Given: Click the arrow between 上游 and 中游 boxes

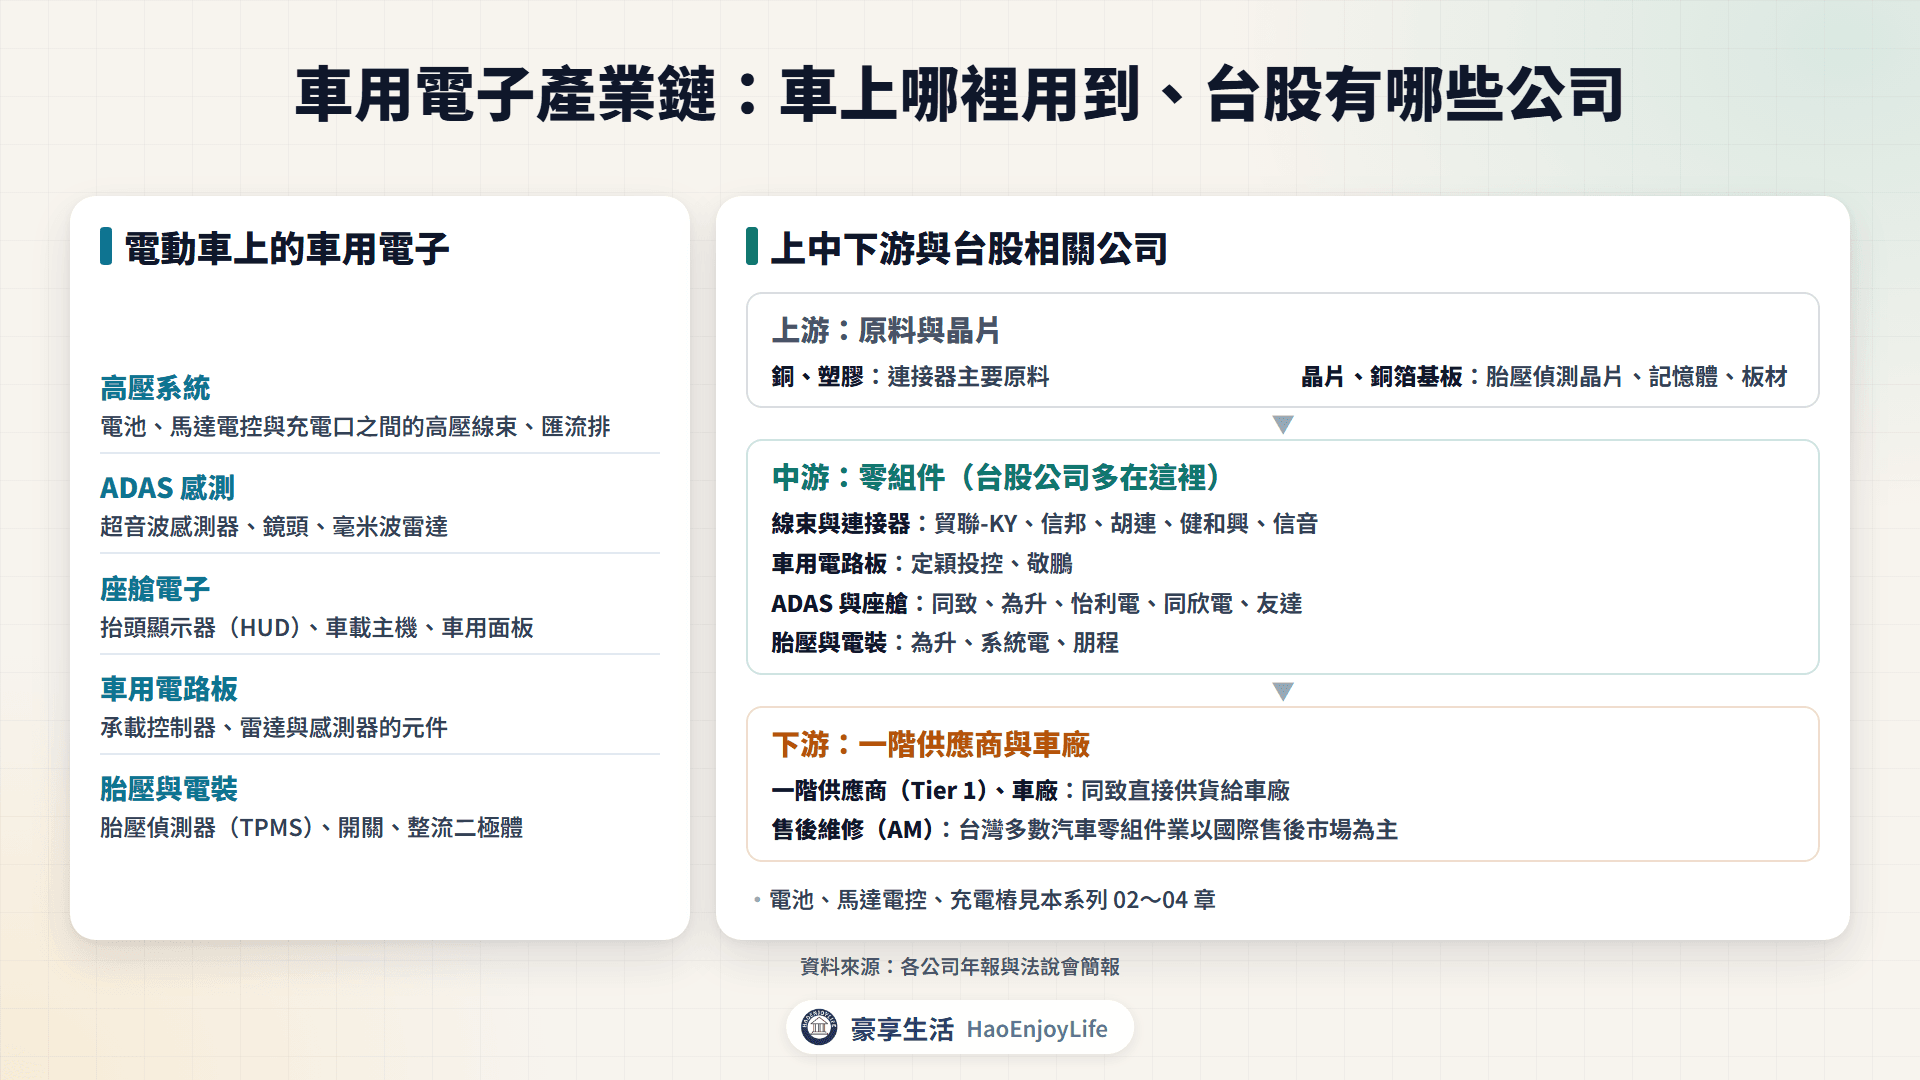Looking at the screenshot, I should [1283, 424].
